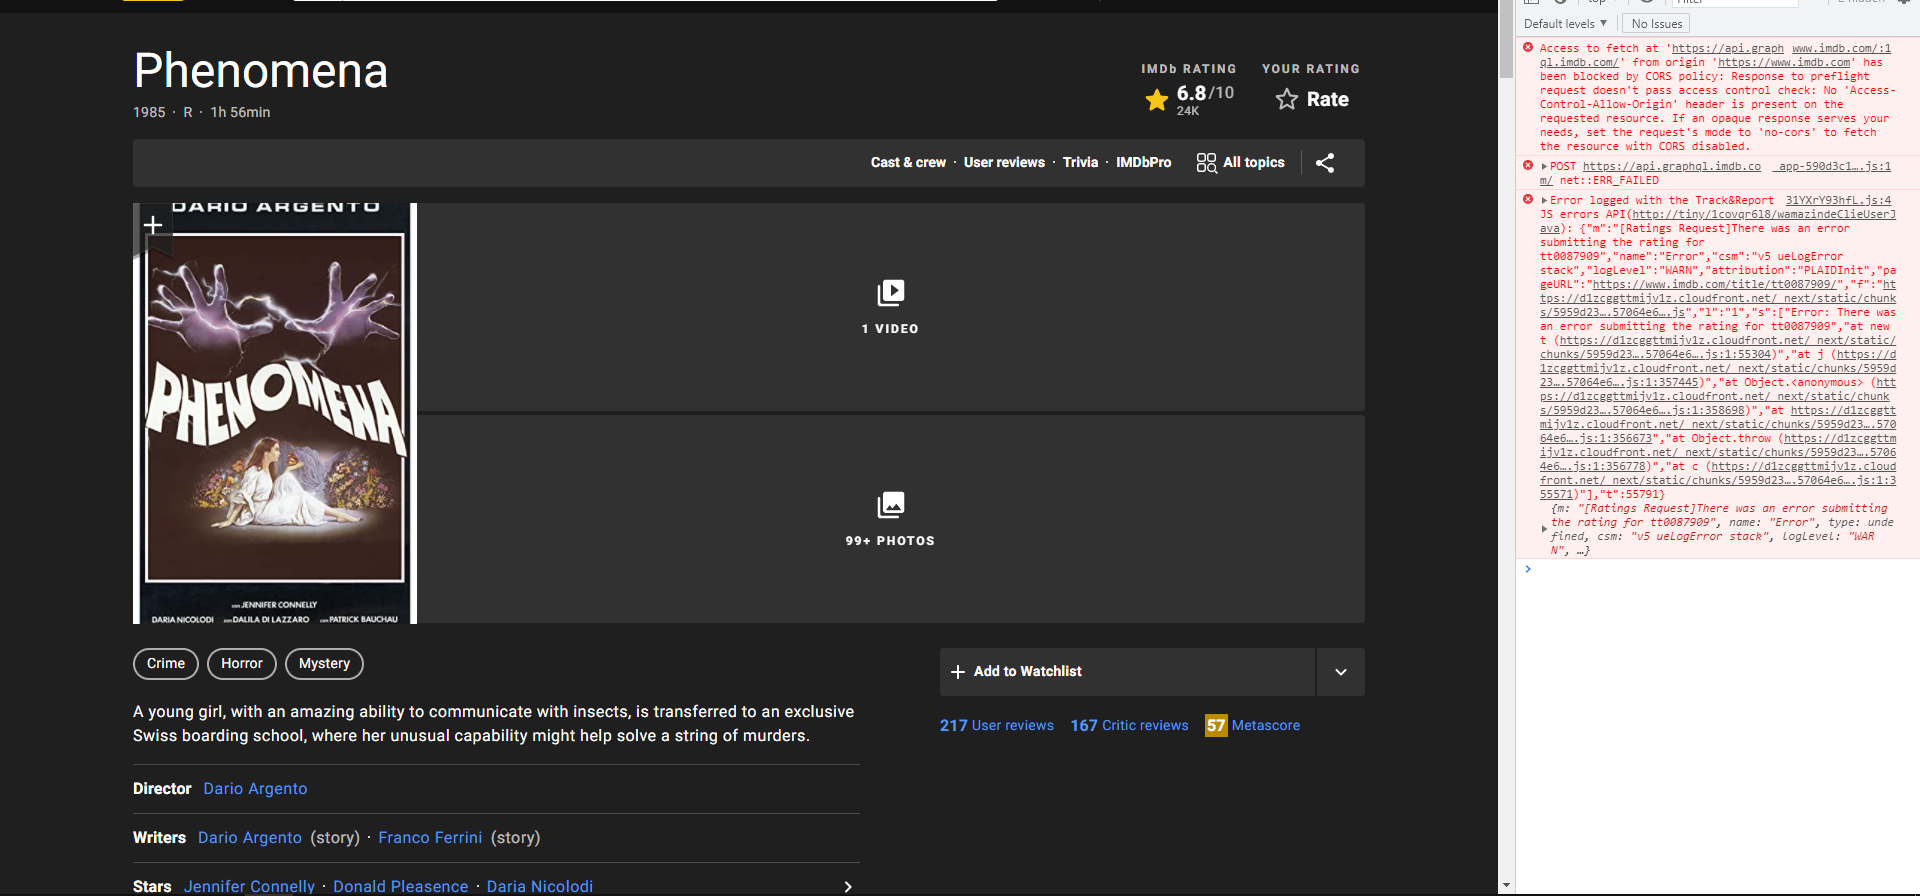
Task: Select the Mystery genre chip
Action: pos(324,664)
